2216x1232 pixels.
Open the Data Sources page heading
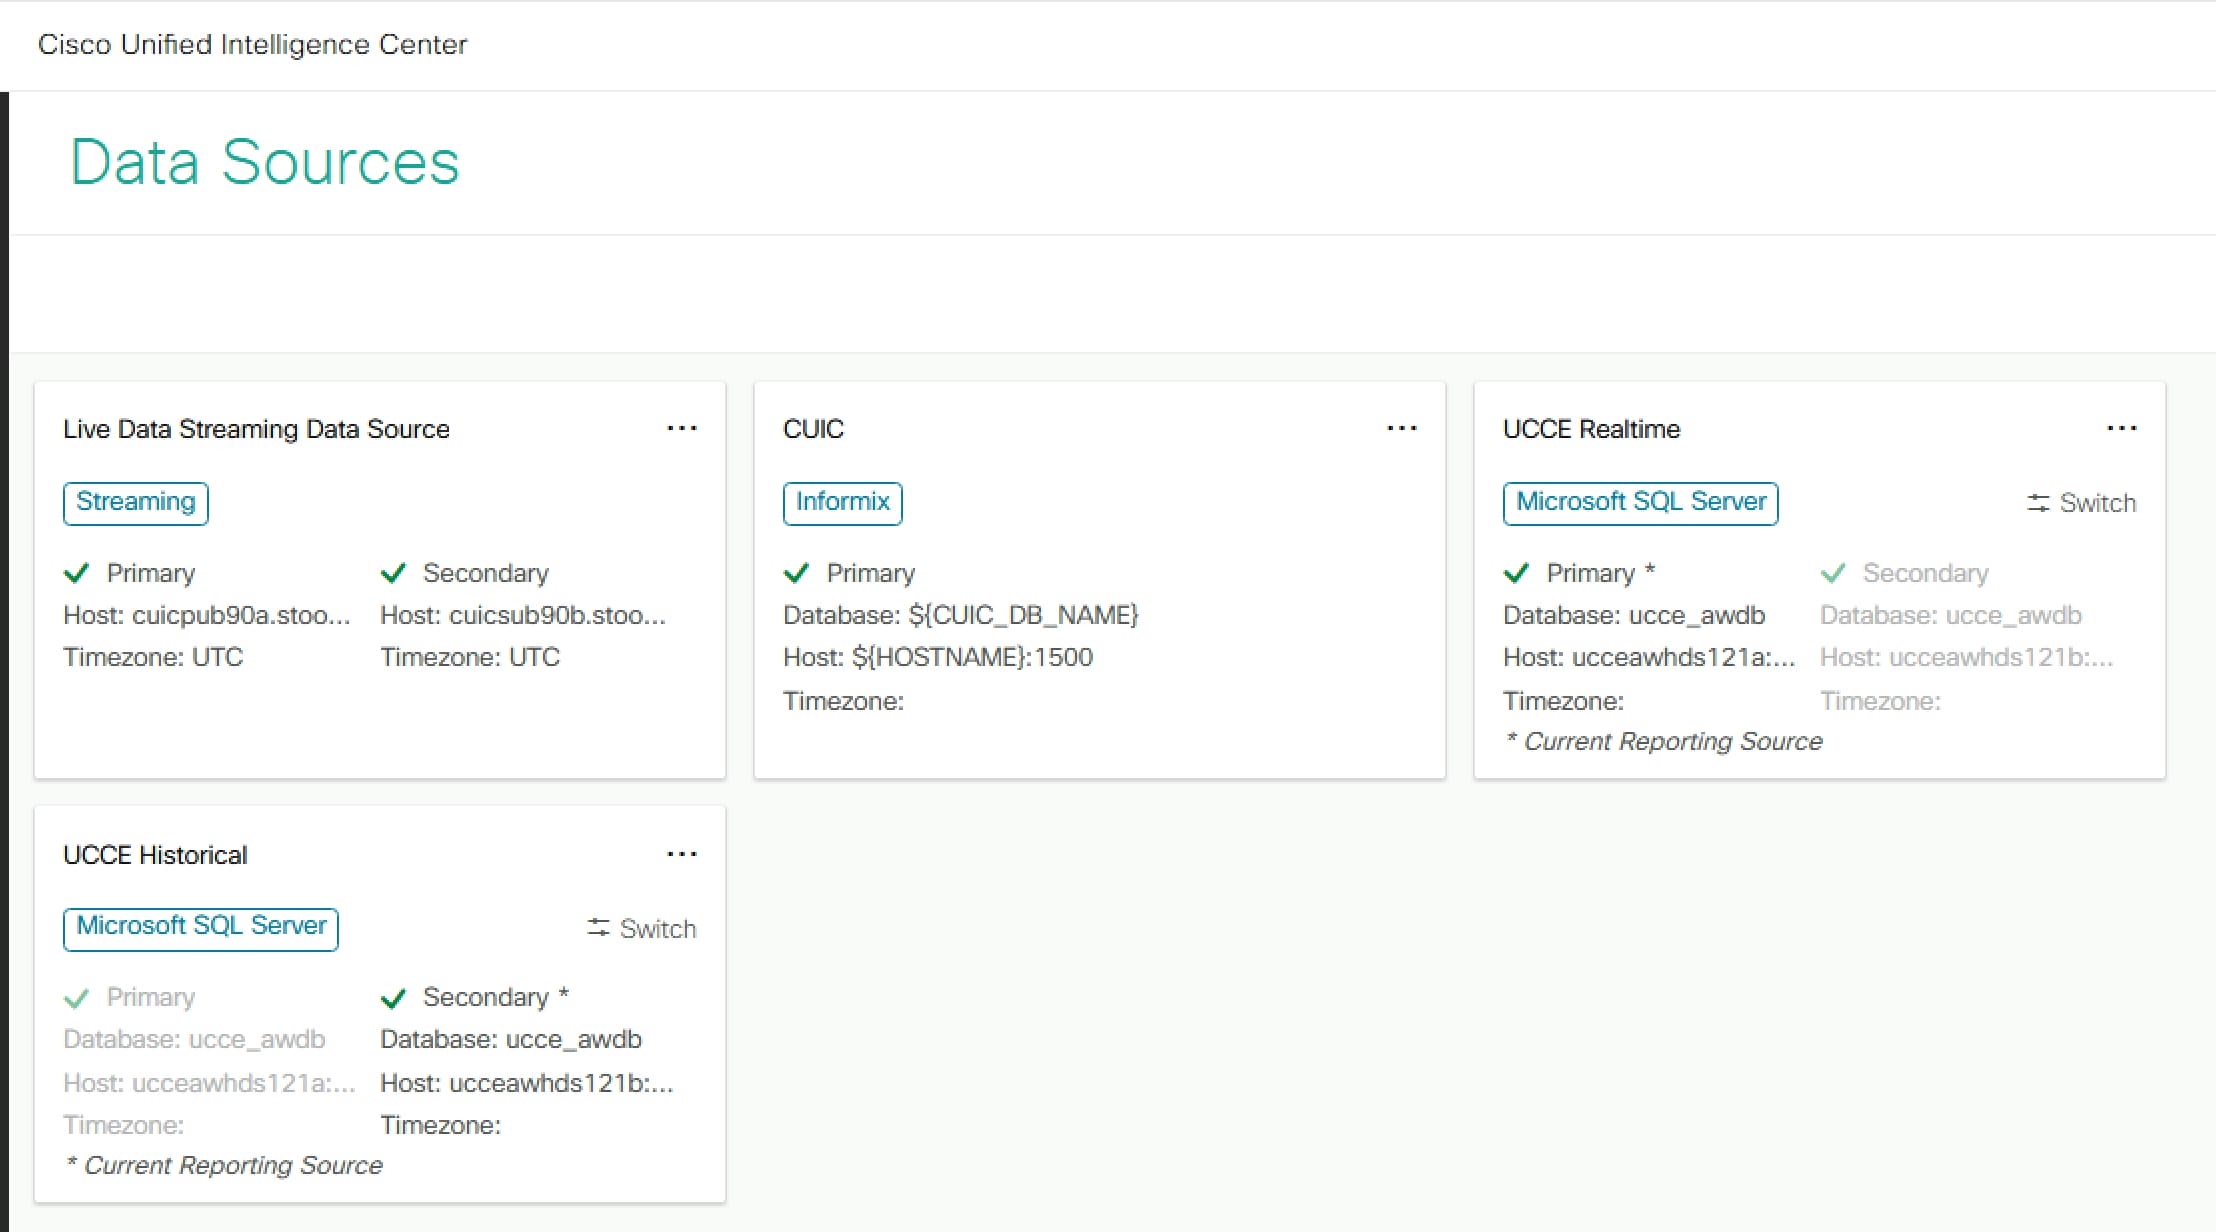point(265,161)
